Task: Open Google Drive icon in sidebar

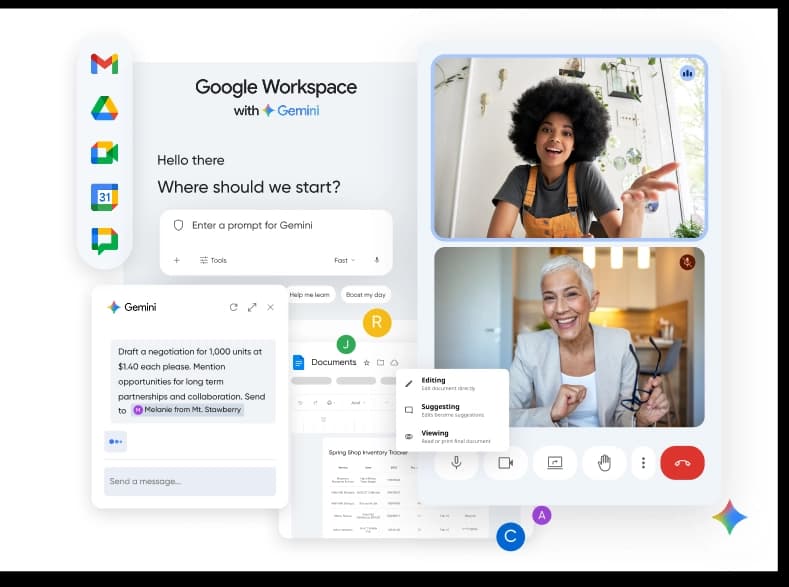Action: (105, 108)
